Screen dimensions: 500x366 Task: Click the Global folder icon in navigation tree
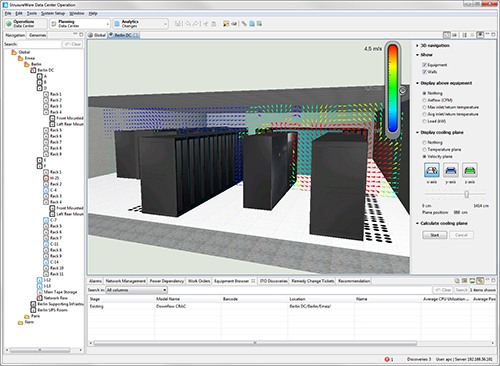(x=14, y=52)
